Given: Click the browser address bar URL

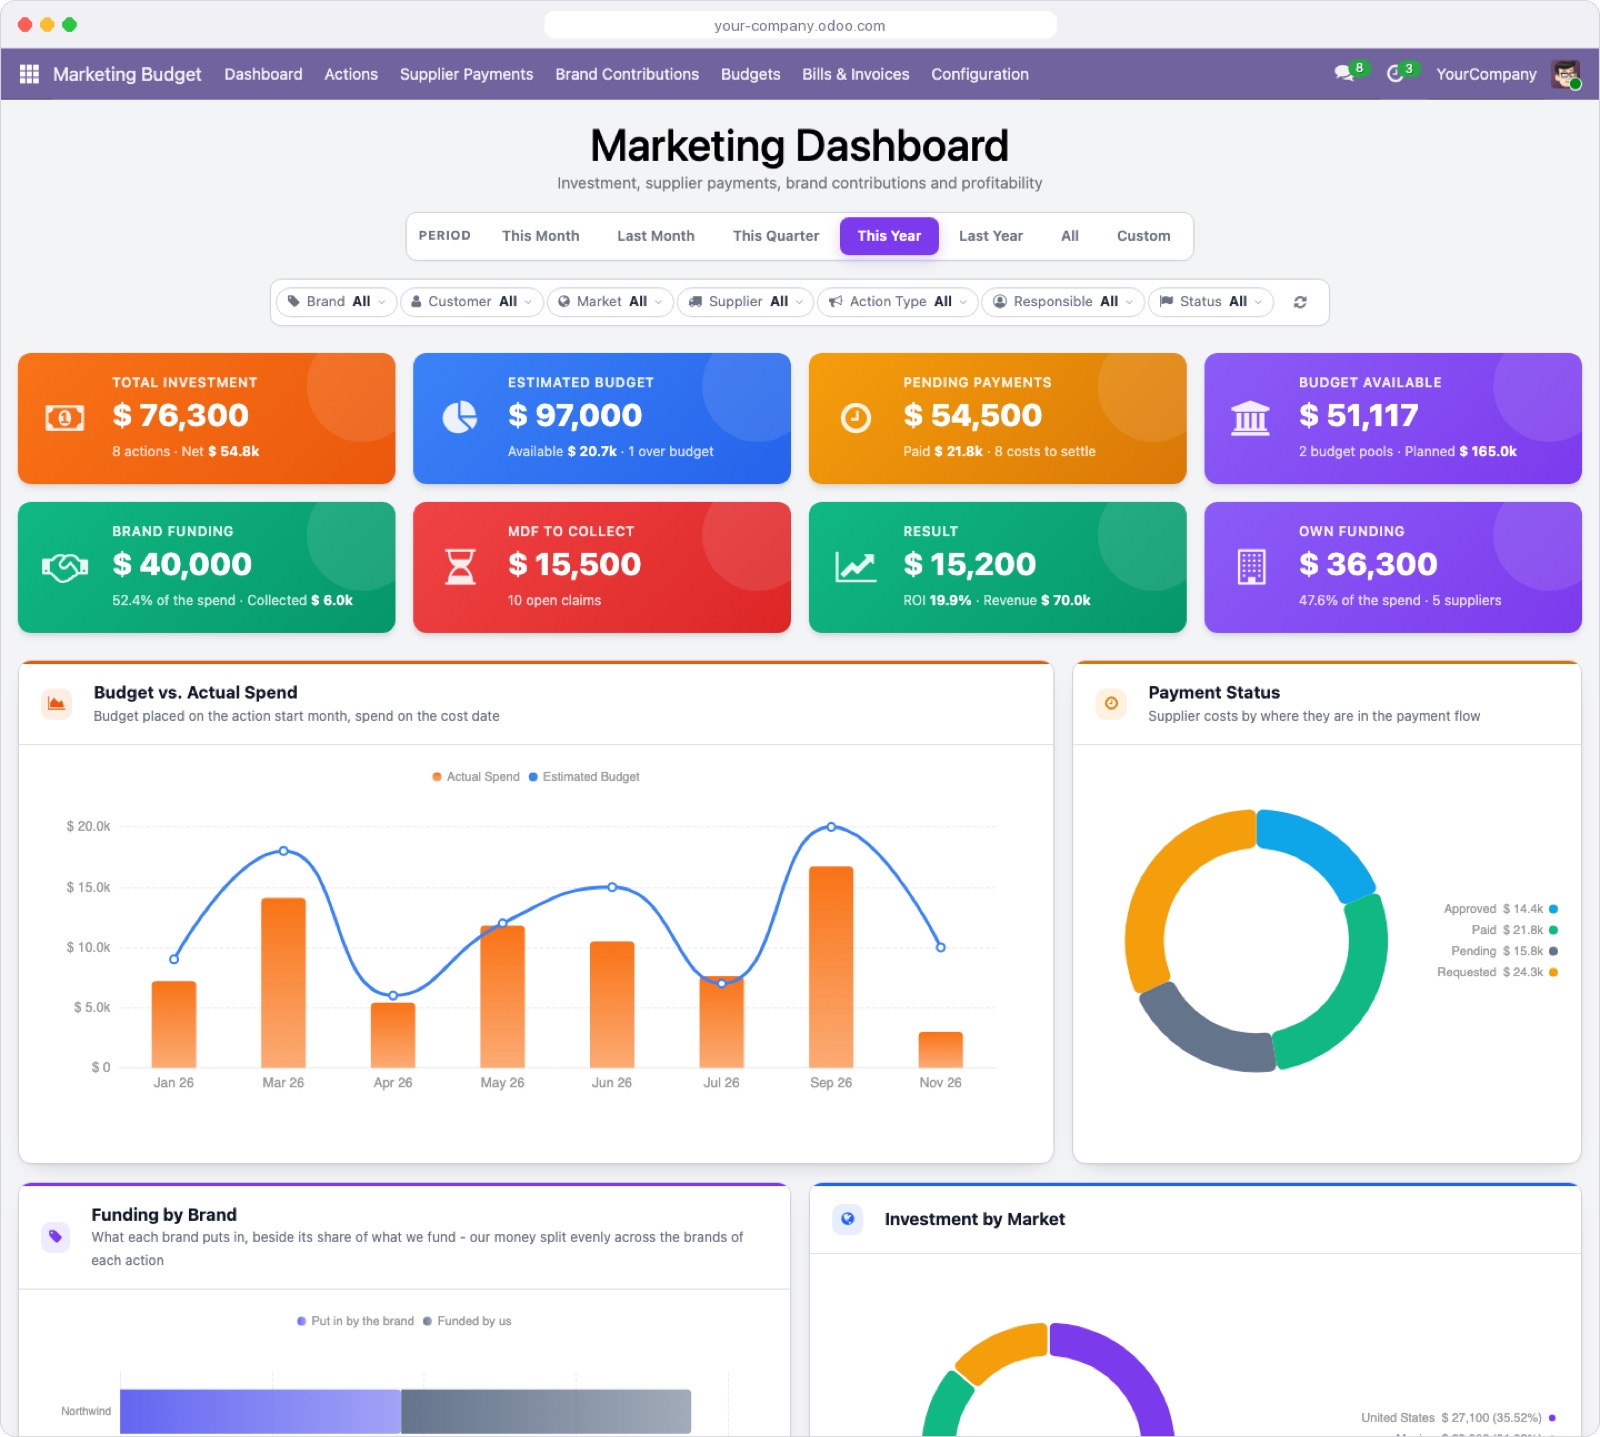Looking at the screenshot, I should pyautogui.click(x=800, y=25).
